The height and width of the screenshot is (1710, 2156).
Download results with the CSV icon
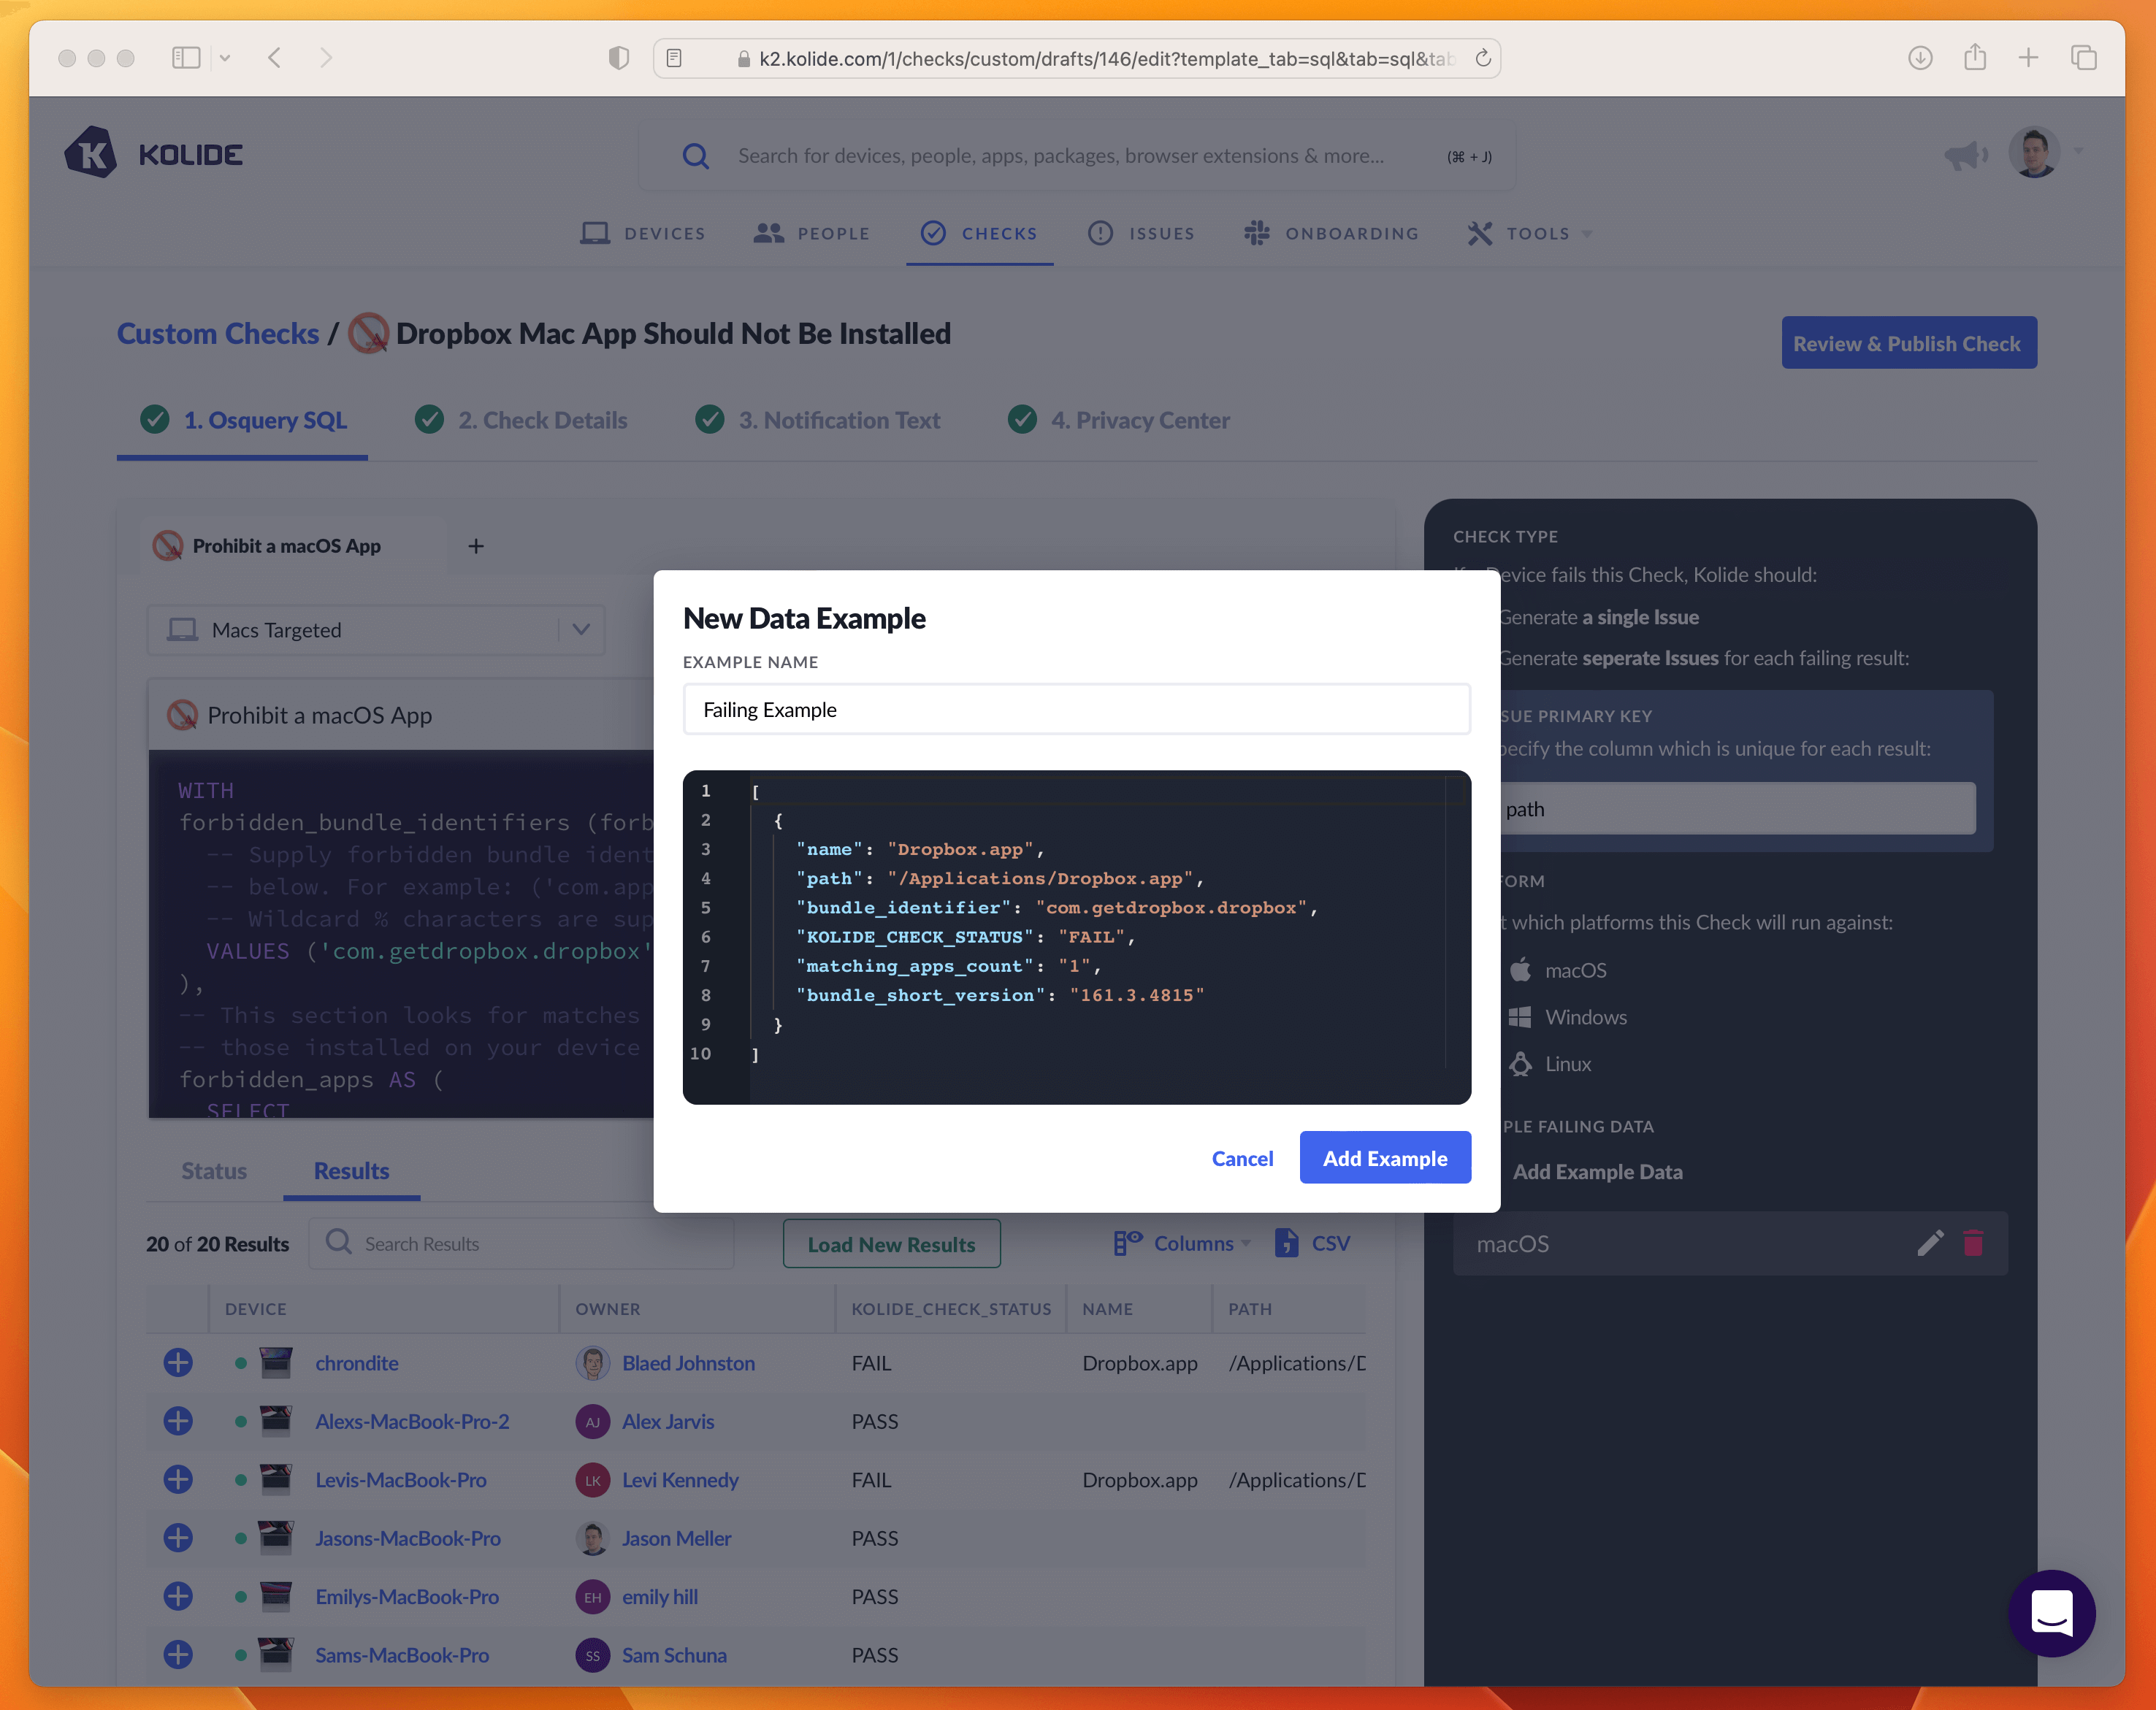point(1313,1243)
